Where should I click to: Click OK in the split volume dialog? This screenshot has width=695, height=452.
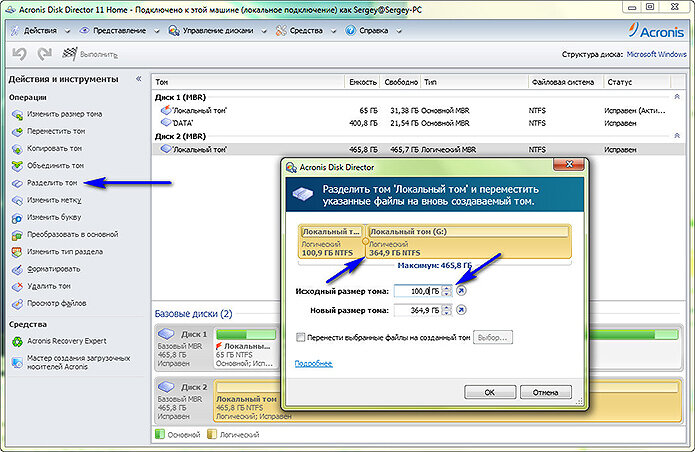pos(490,393)
